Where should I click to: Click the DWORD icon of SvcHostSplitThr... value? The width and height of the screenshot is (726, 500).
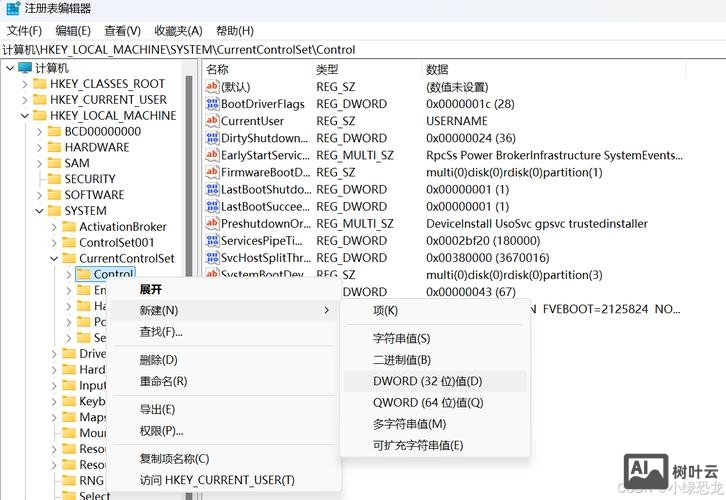(x=212, y=258)
